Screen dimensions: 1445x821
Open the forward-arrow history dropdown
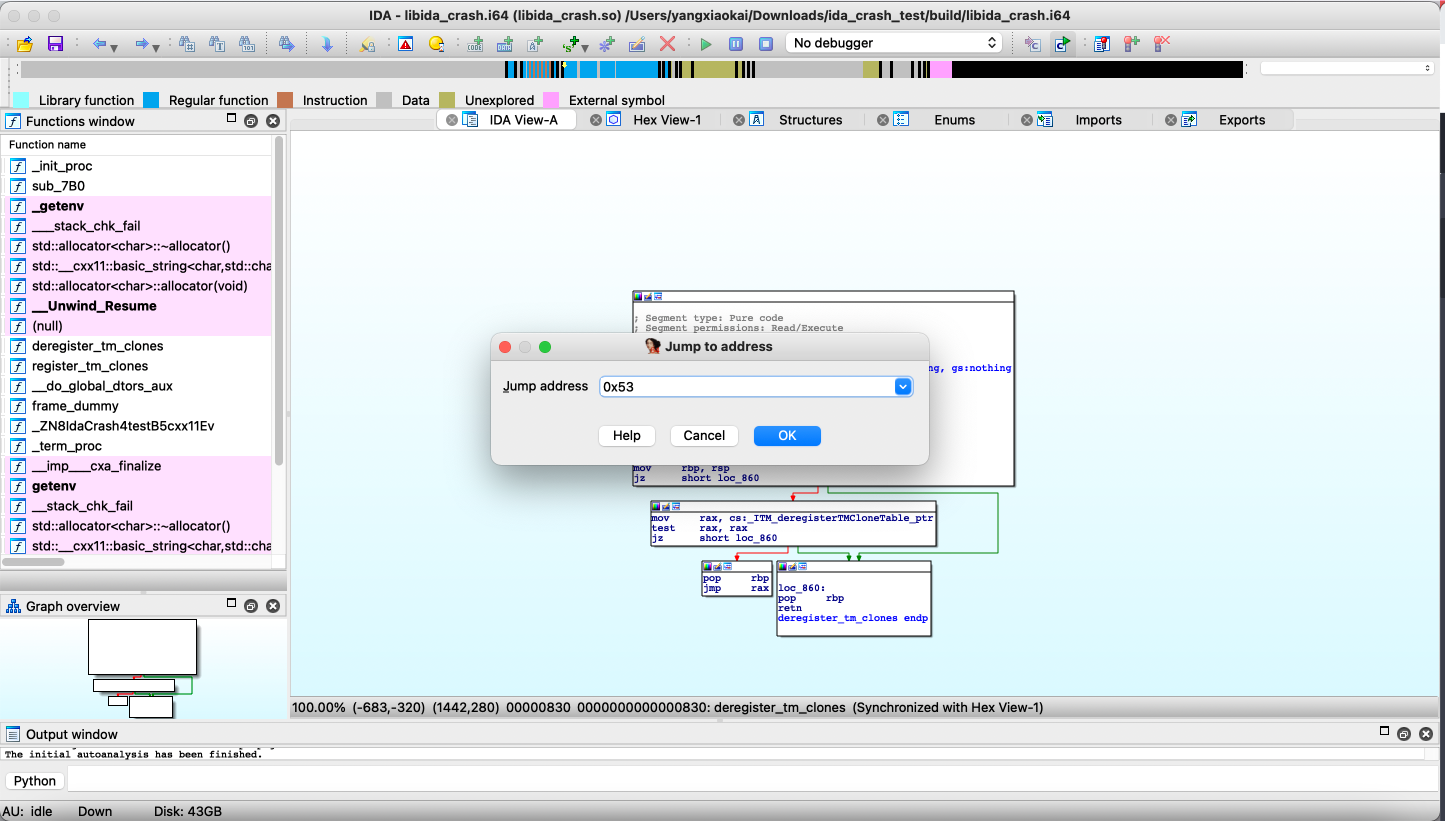click(156, 47)
